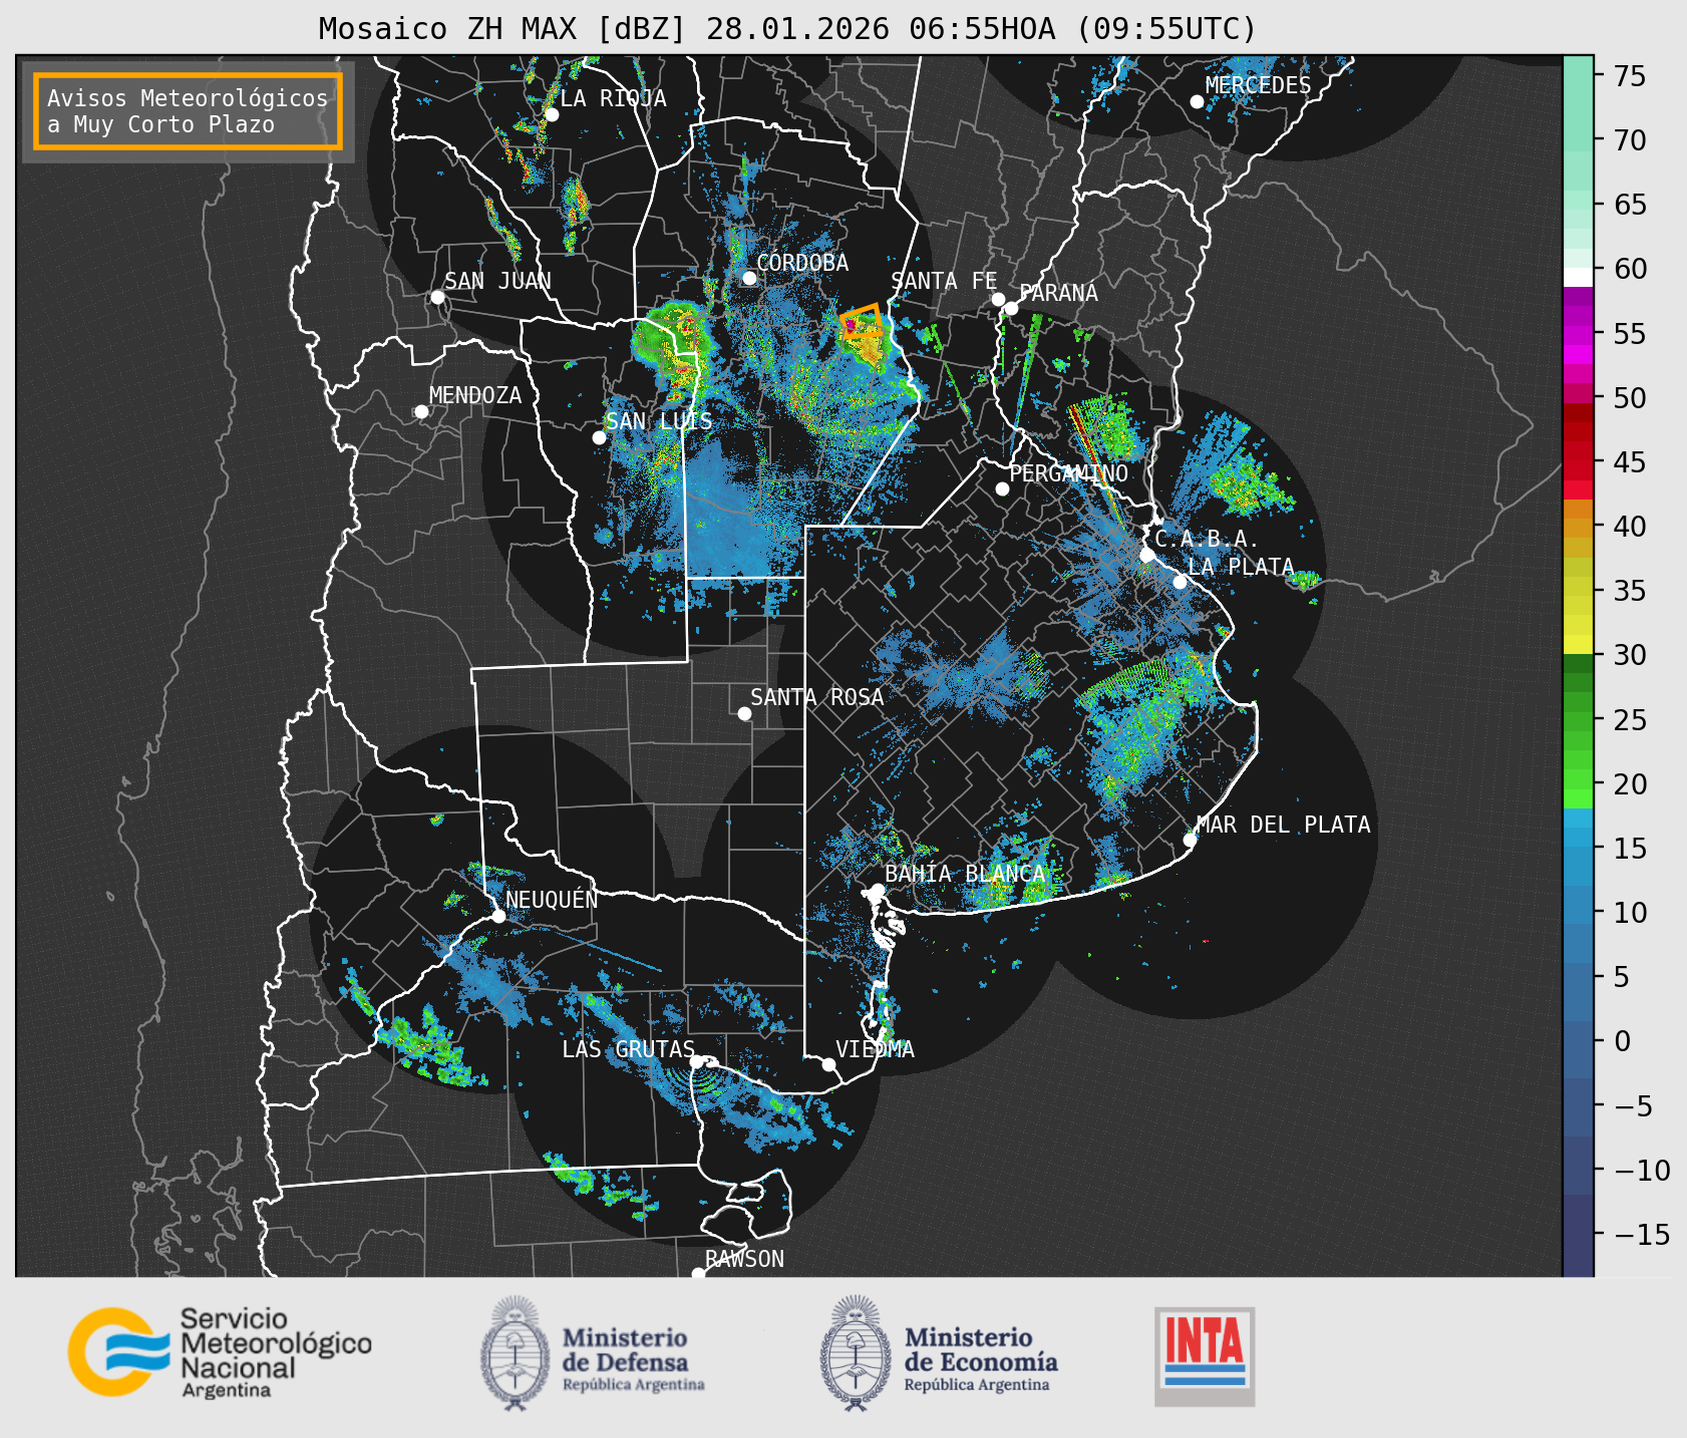Click the La Rioja city label
1687x1438 pixels.
[x=613, y=98]
